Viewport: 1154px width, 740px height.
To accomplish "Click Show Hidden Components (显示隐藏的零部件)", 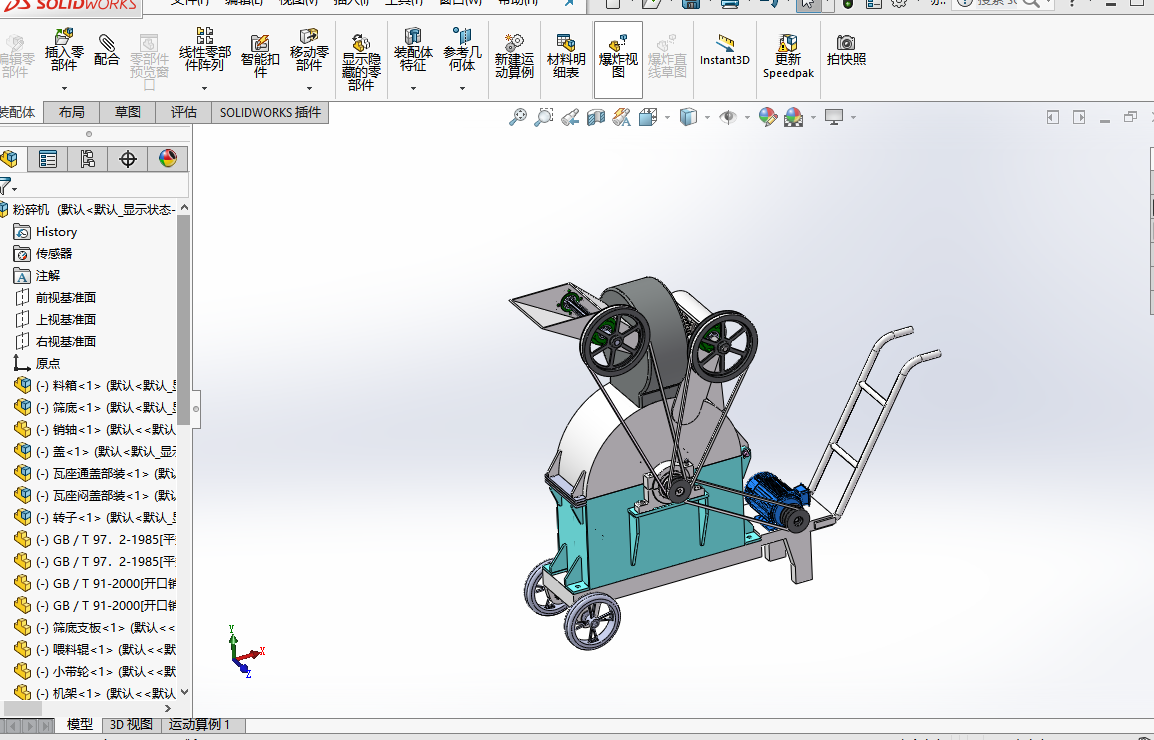I will click(x=361, y=63).
